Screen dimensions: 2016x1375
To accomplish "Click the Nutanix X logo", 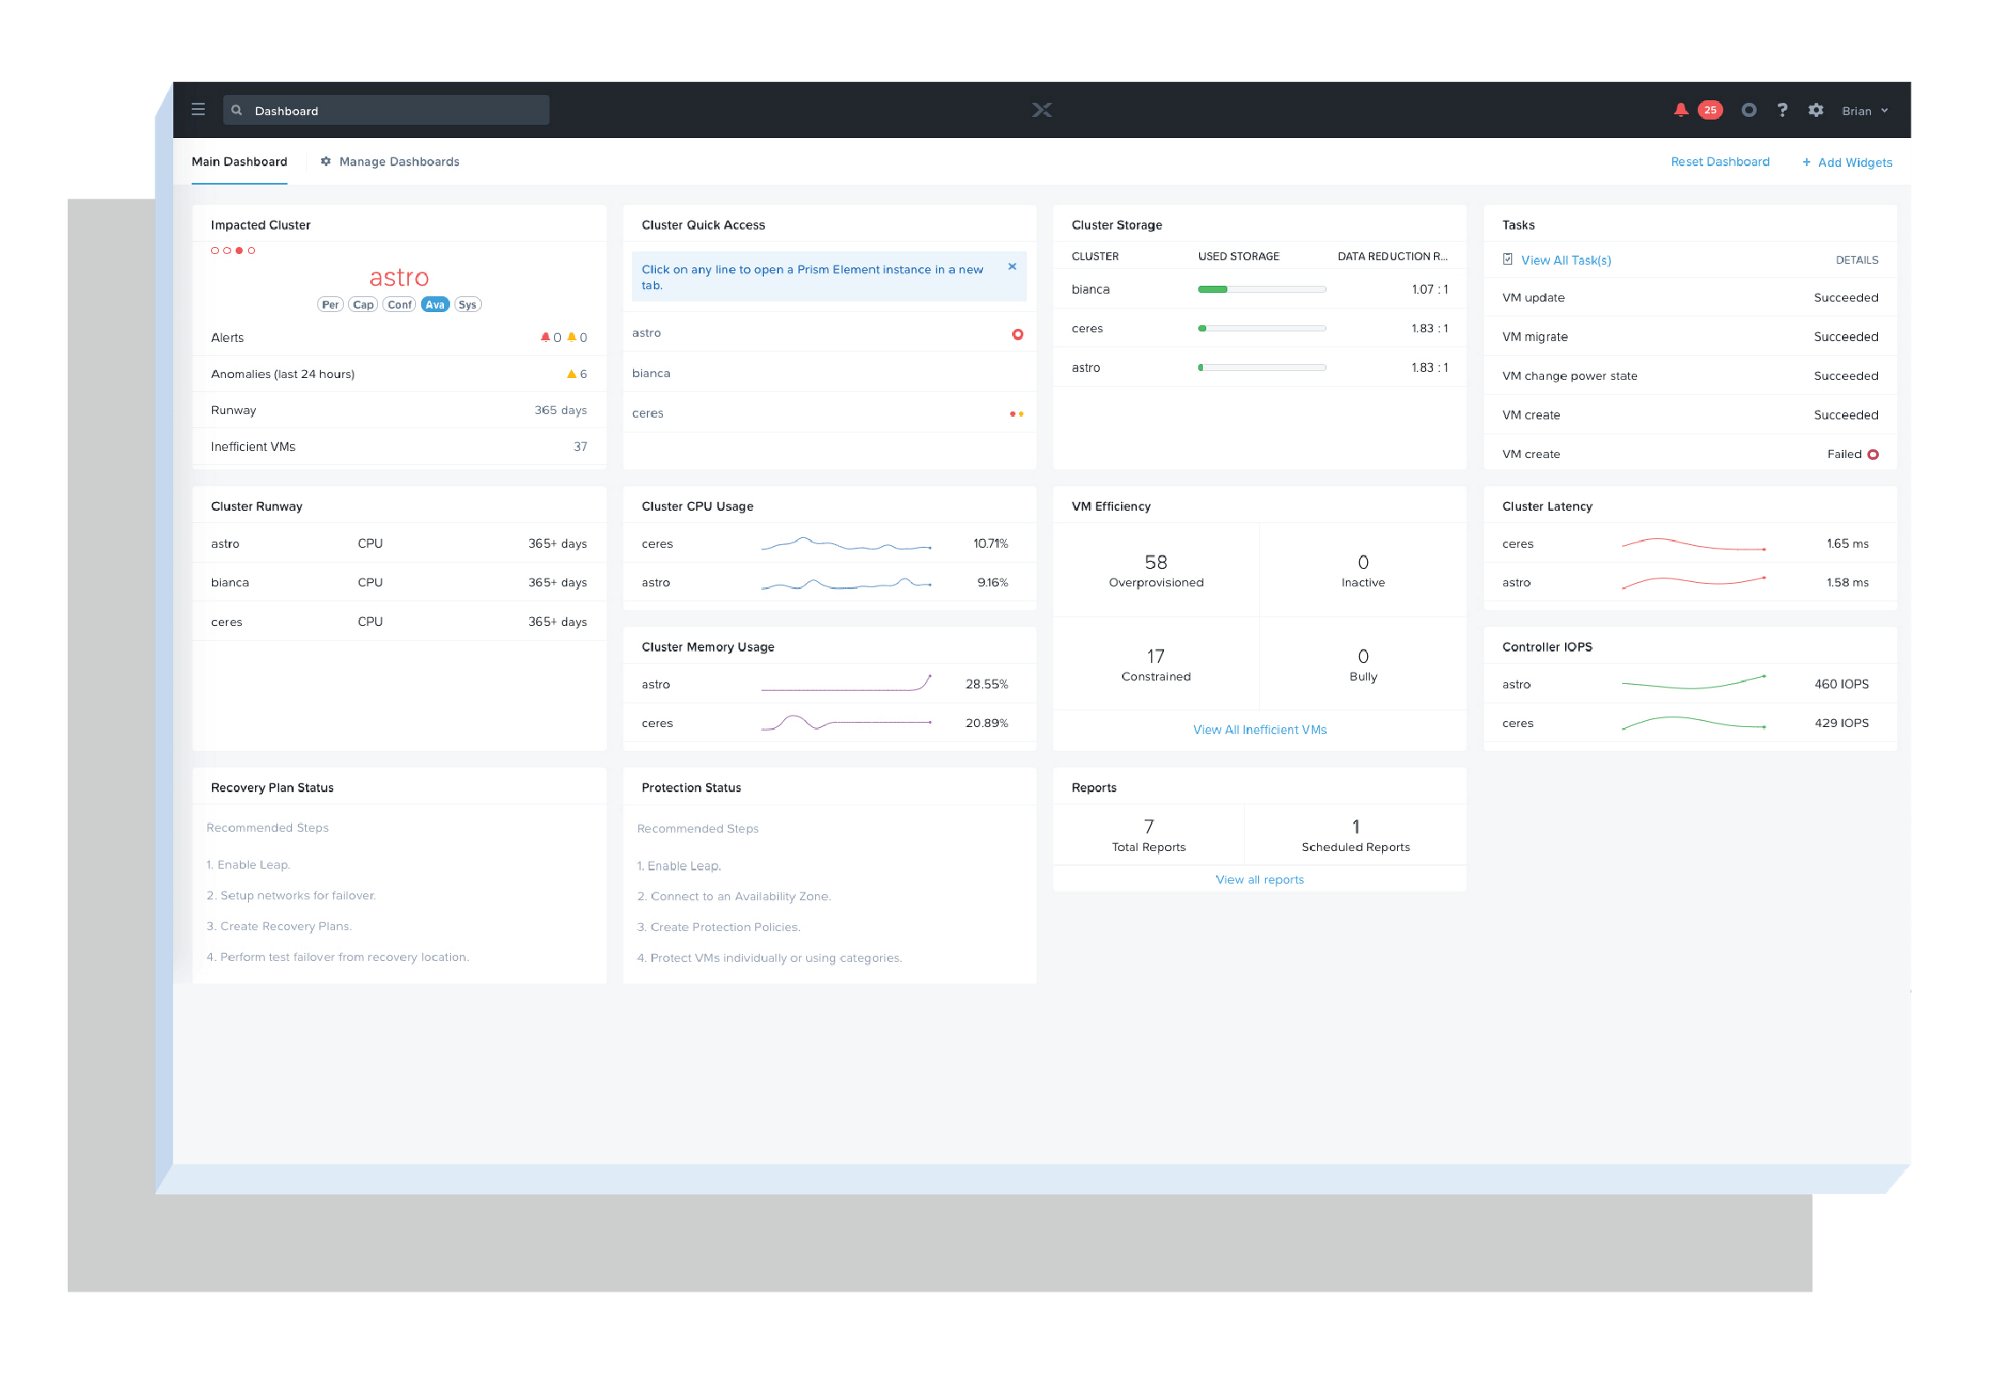I will pyautogui.click(x=1041, y=110).
